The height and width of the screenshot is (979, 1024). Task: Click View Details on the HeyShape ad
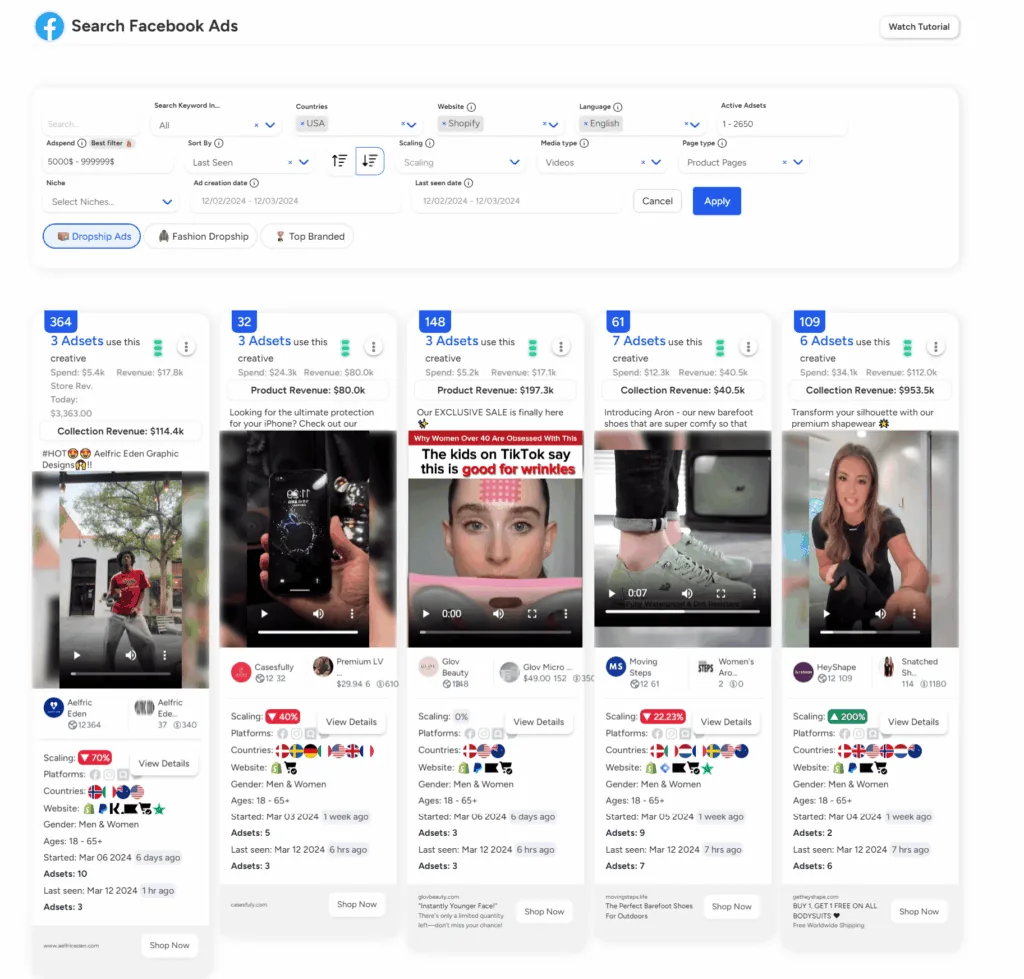(x=912, y=721)
